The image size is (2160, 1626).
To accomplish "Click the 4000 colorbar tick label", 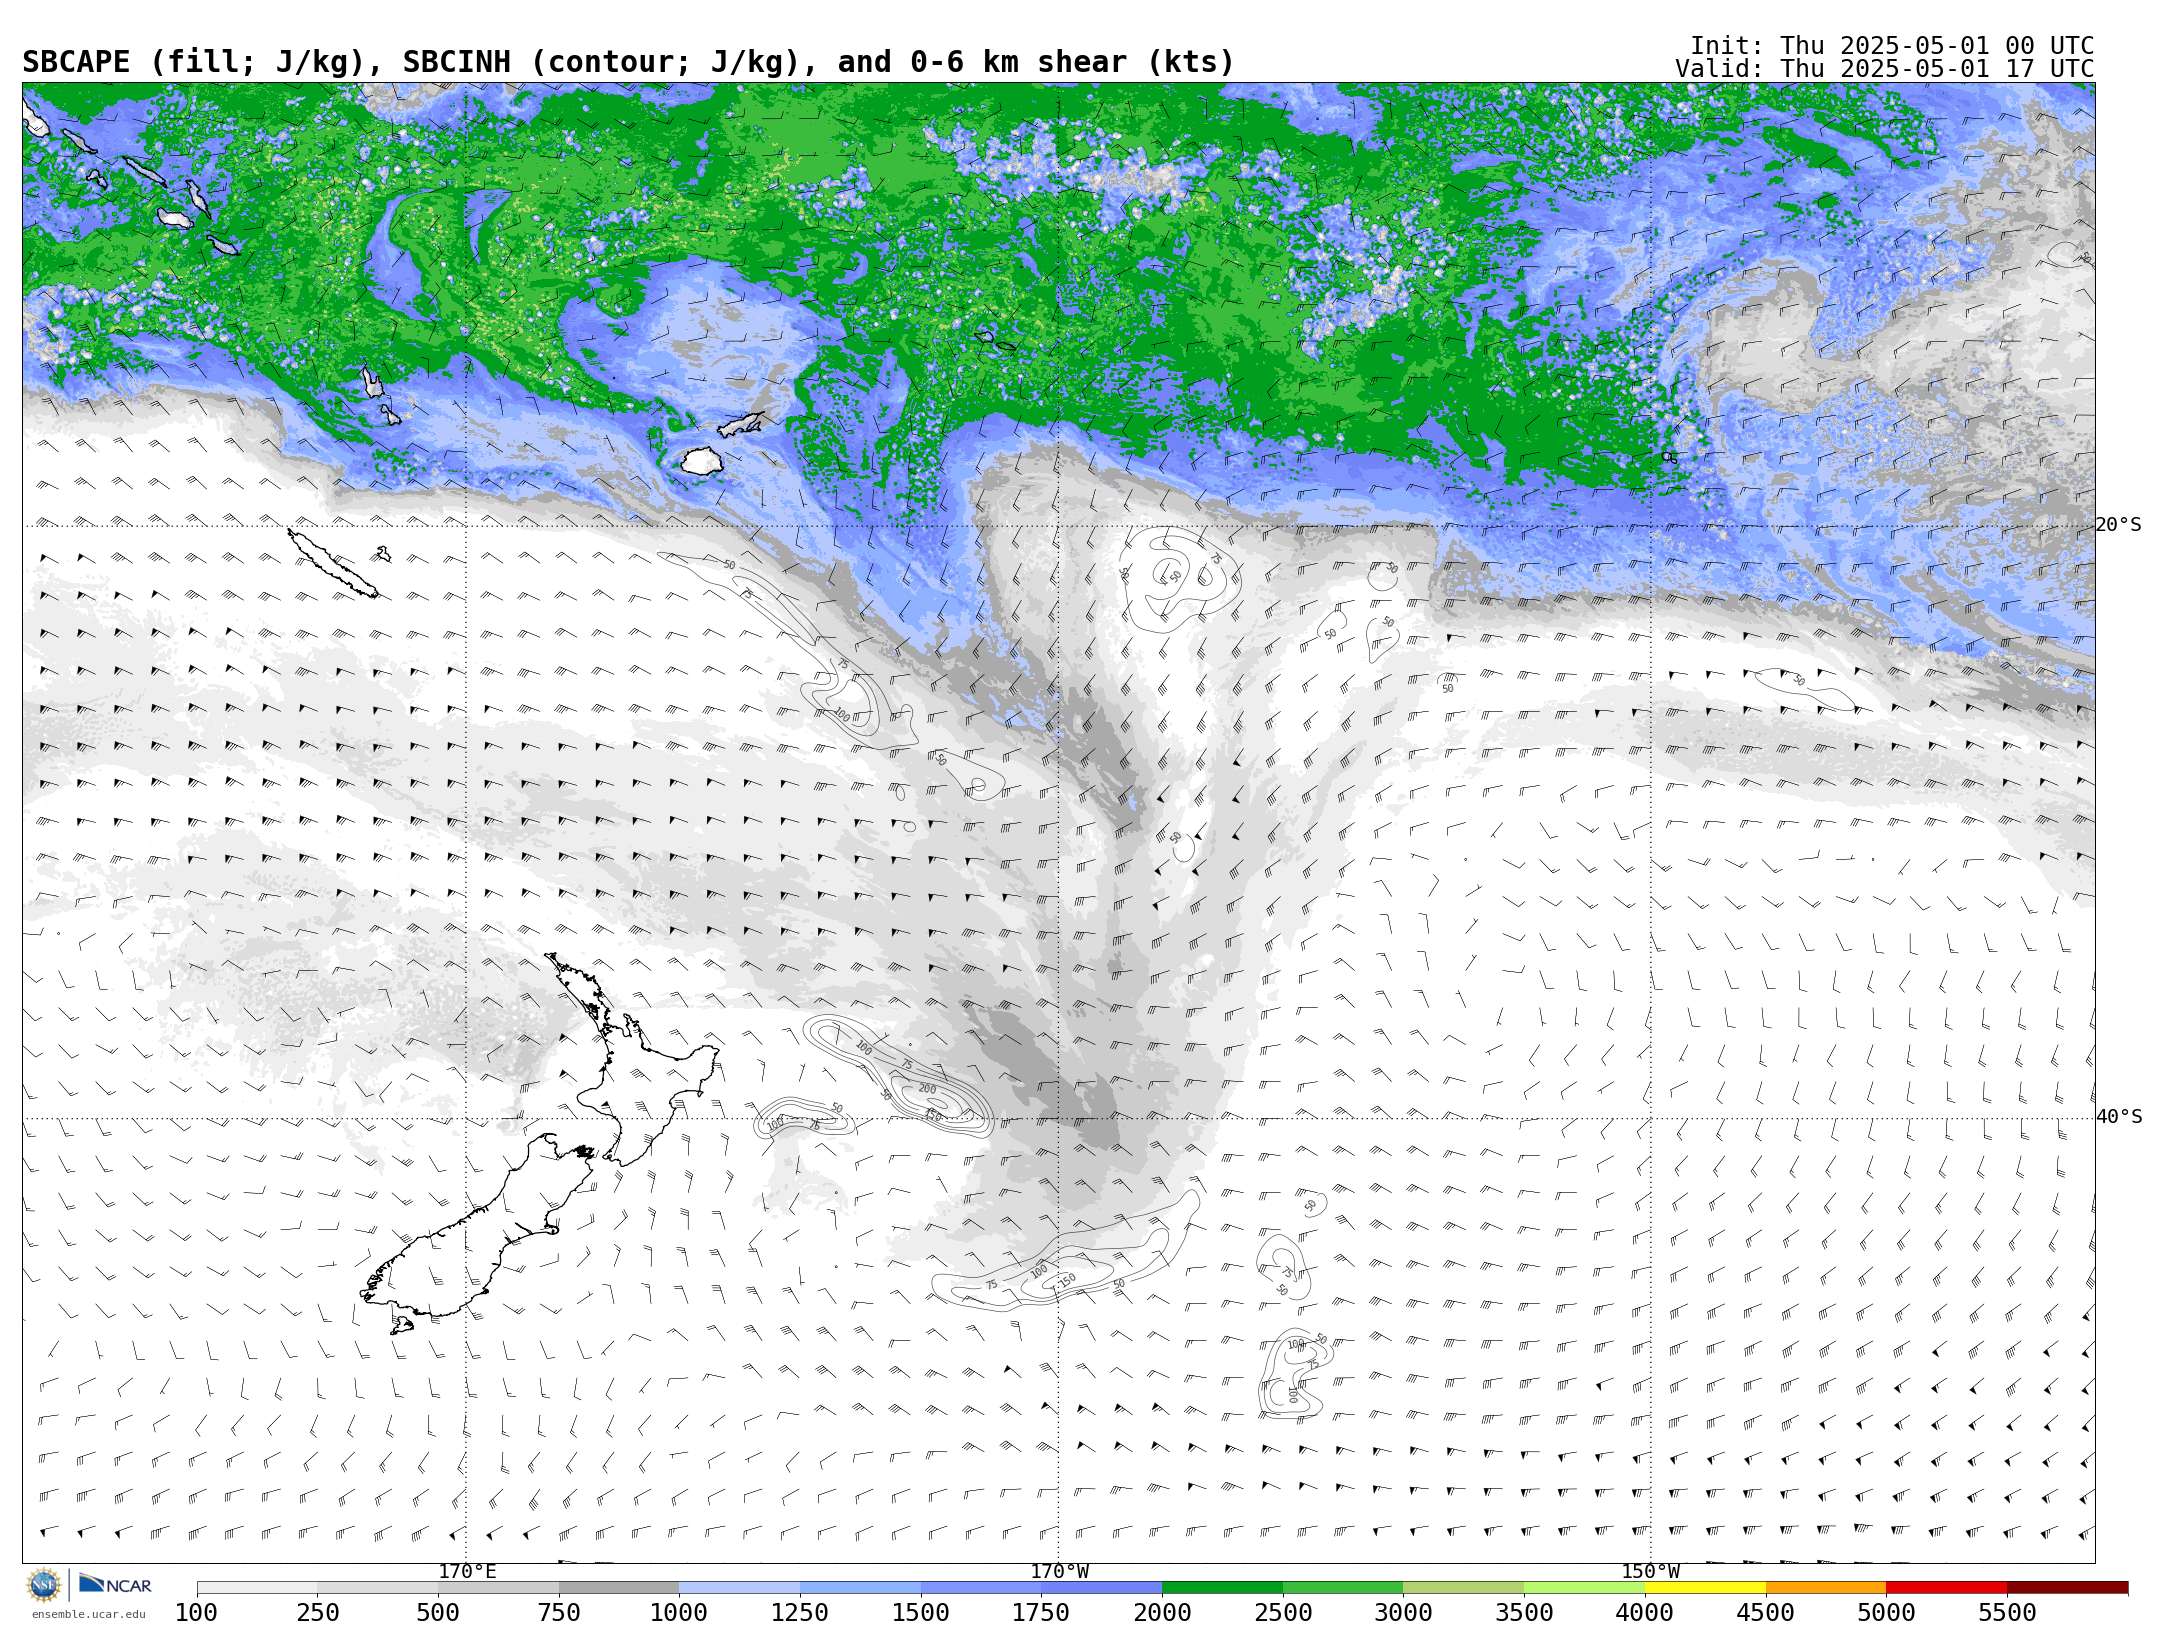I will pyautogui.click(x=1645, y=1613).
